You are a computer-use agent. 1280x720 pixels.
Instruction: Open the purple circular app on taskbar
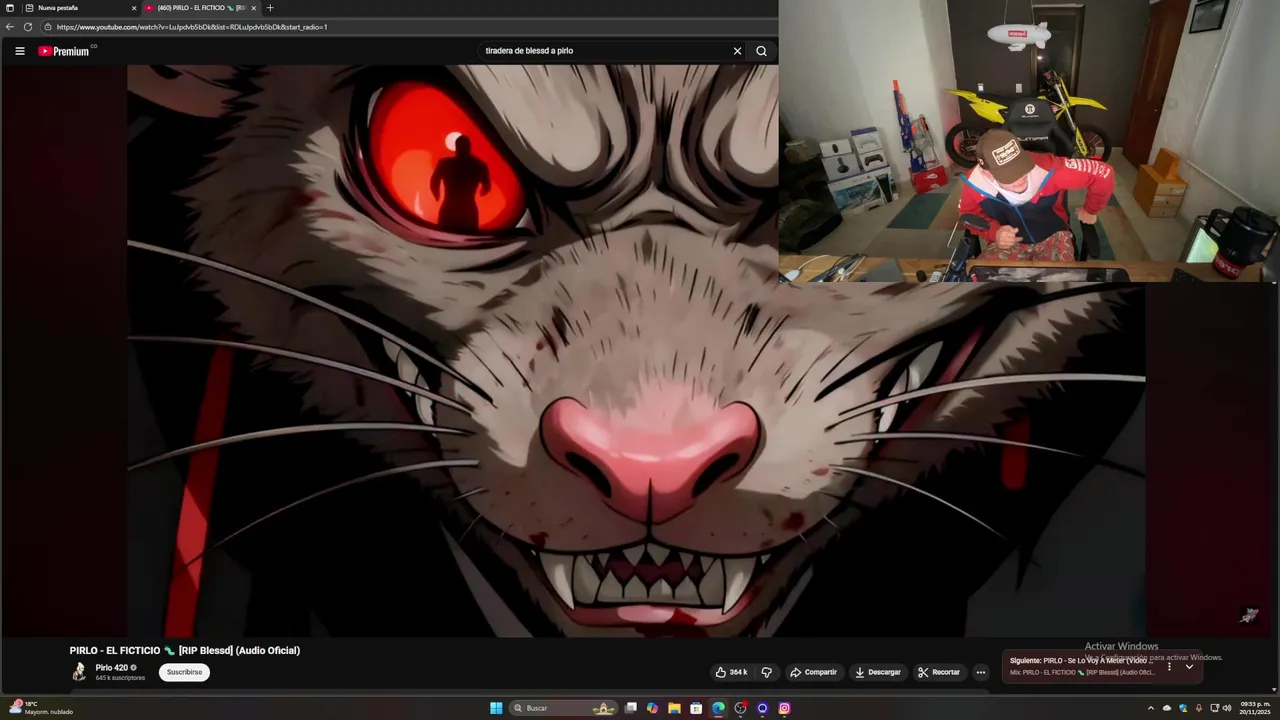tap(762, 708)
